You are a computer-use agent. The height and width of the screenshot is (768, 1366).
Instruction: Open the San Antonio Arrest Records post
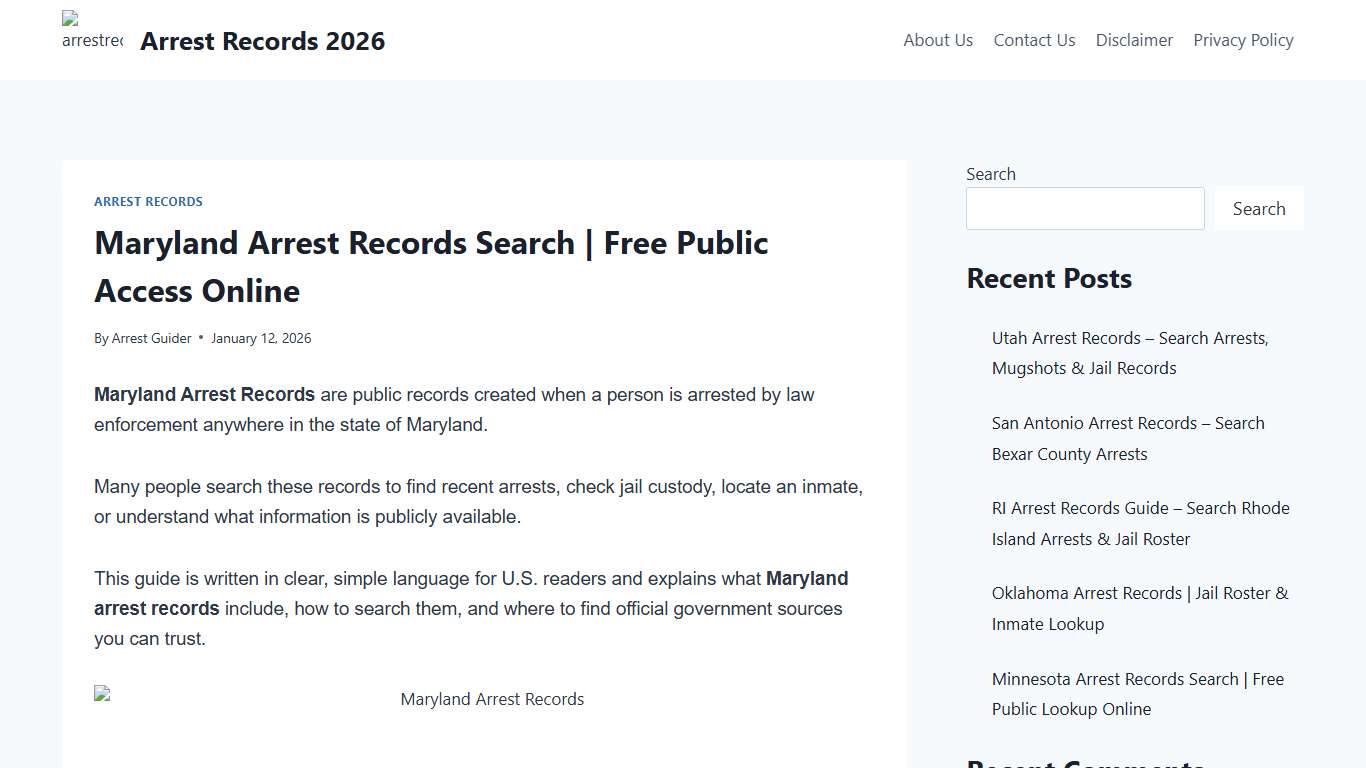[x=1128, y=438]
